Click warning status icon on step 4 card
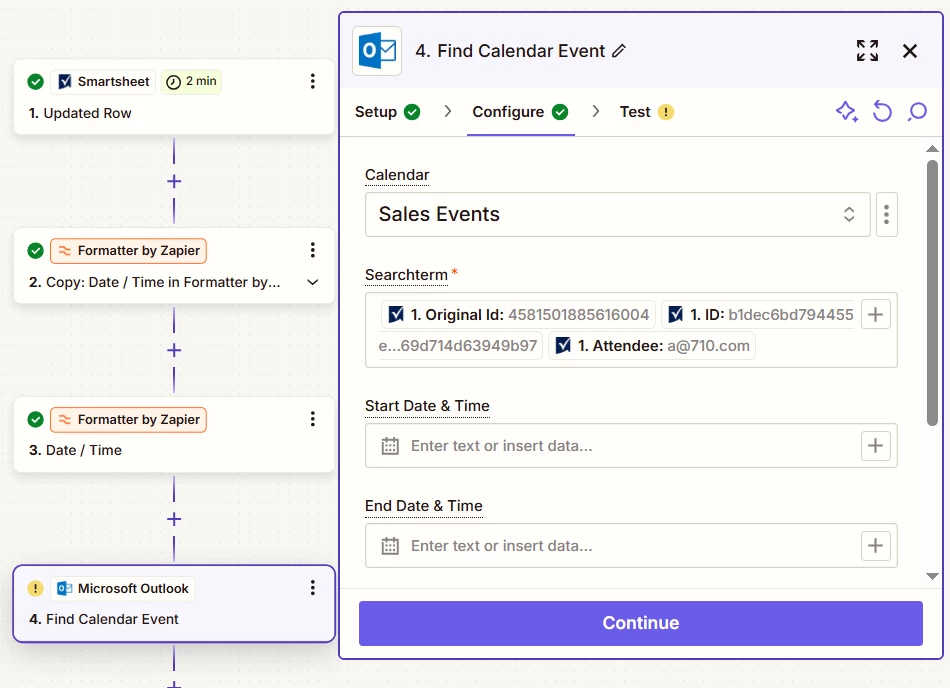950x688 pixels. click(35, 588)
